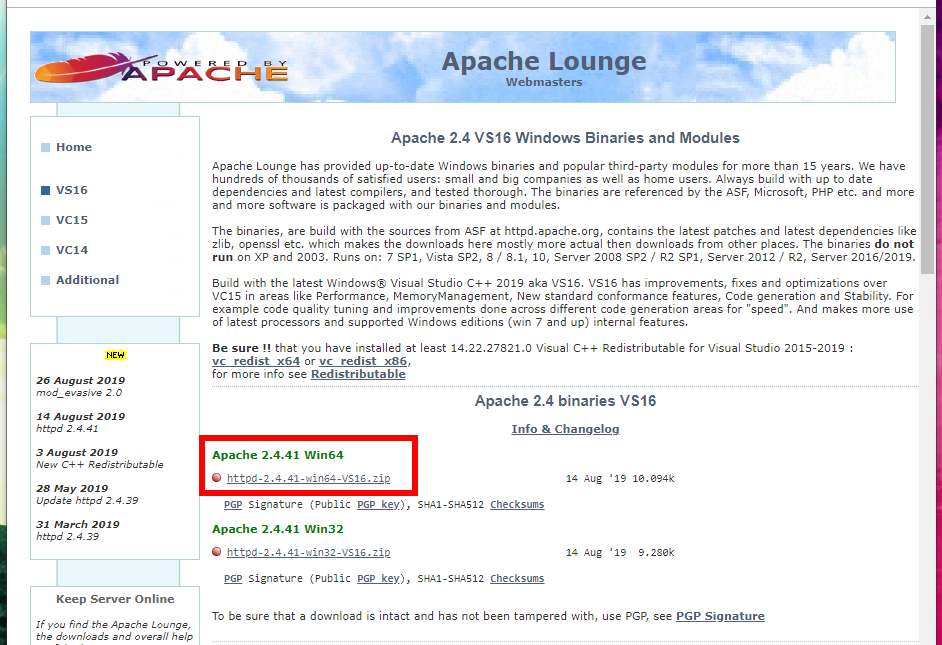The width and height of the screenshot is (942, 645).
Task: Open the PGP link in the Win64 signature line
Action: coord(233,504)
